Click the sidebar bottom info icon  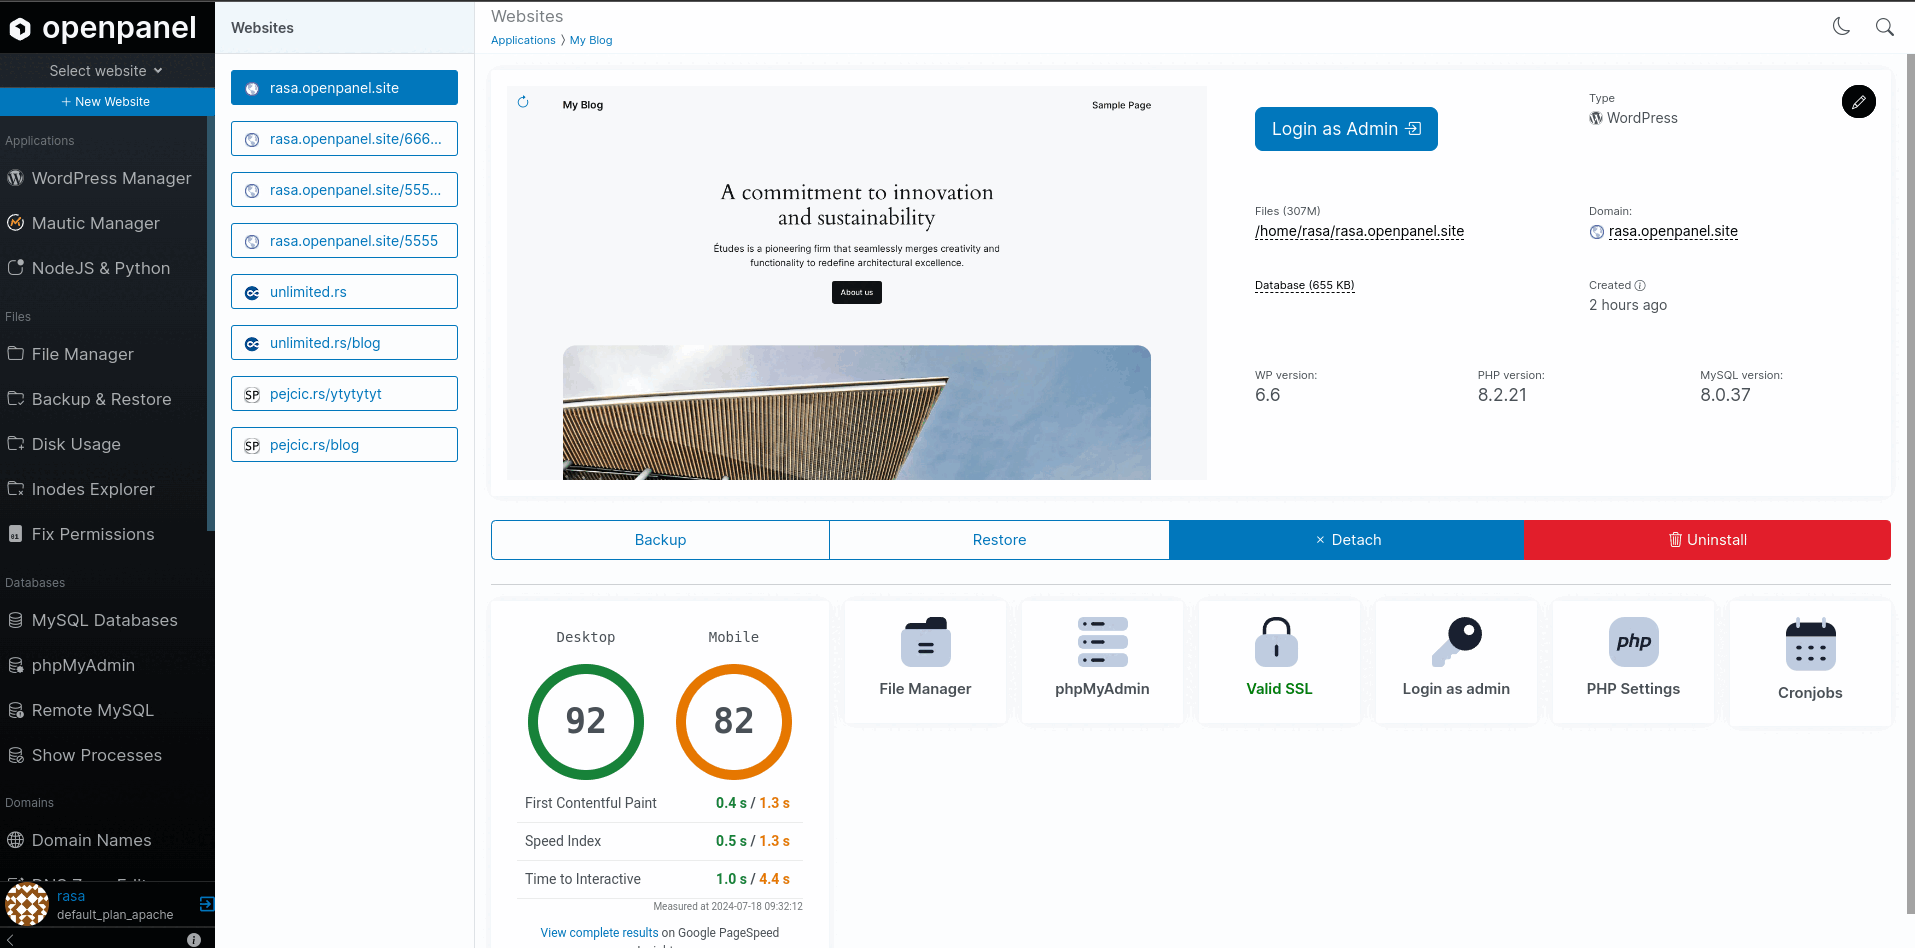coord(194,939)
